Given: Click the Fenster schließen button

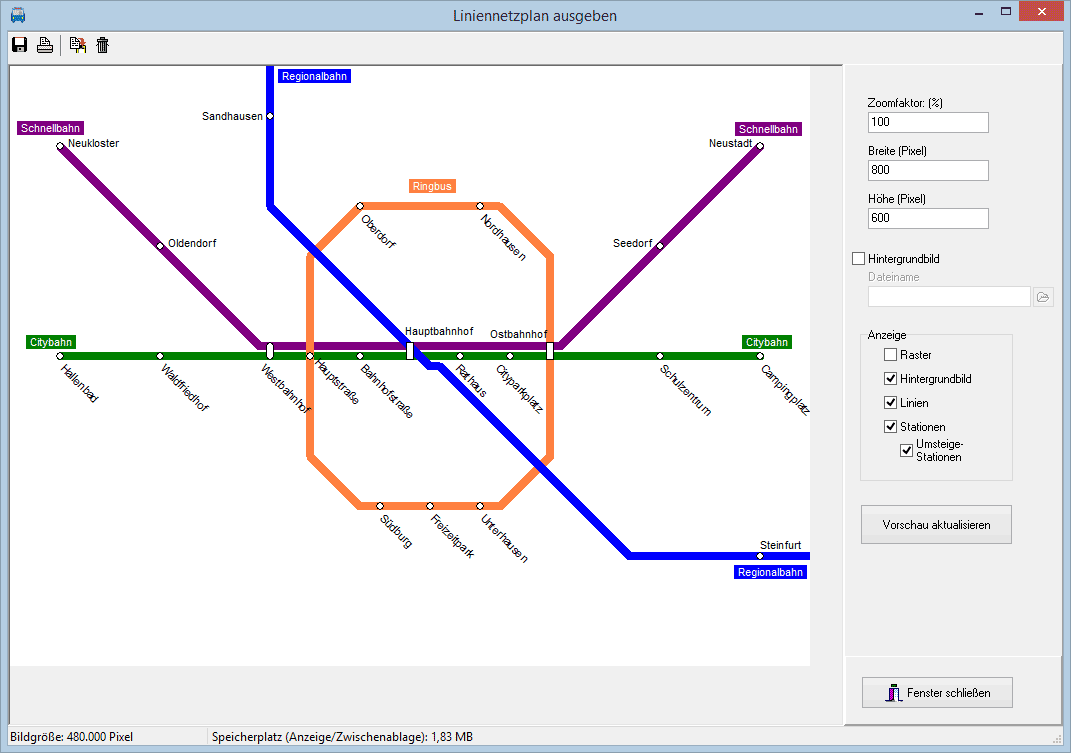Looking at the screenshot, I should 936,692.
